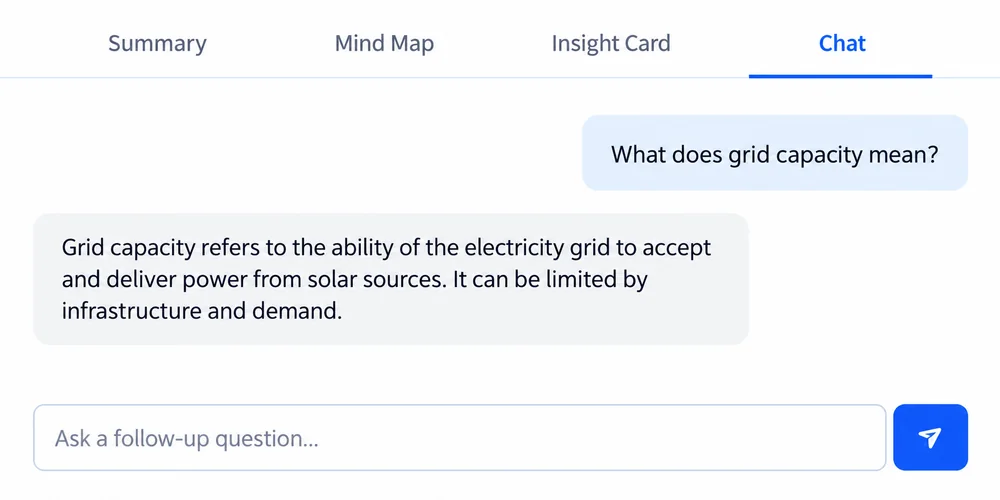Image resolution: width=1000 pixels, height=500 pixels.
Task: Click the gray answer bubble about grid capacity
Action: (390, 279)
